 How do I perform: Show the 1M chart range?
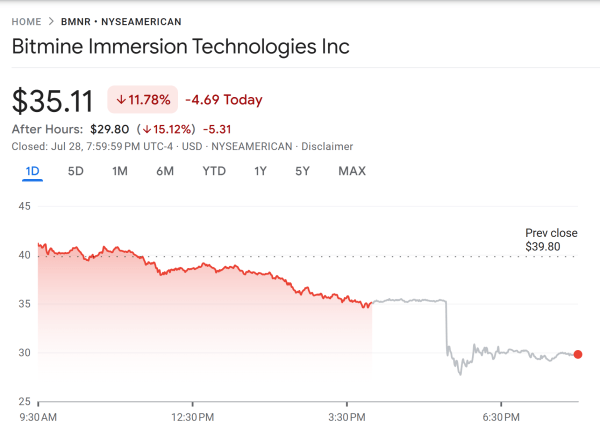120,171
